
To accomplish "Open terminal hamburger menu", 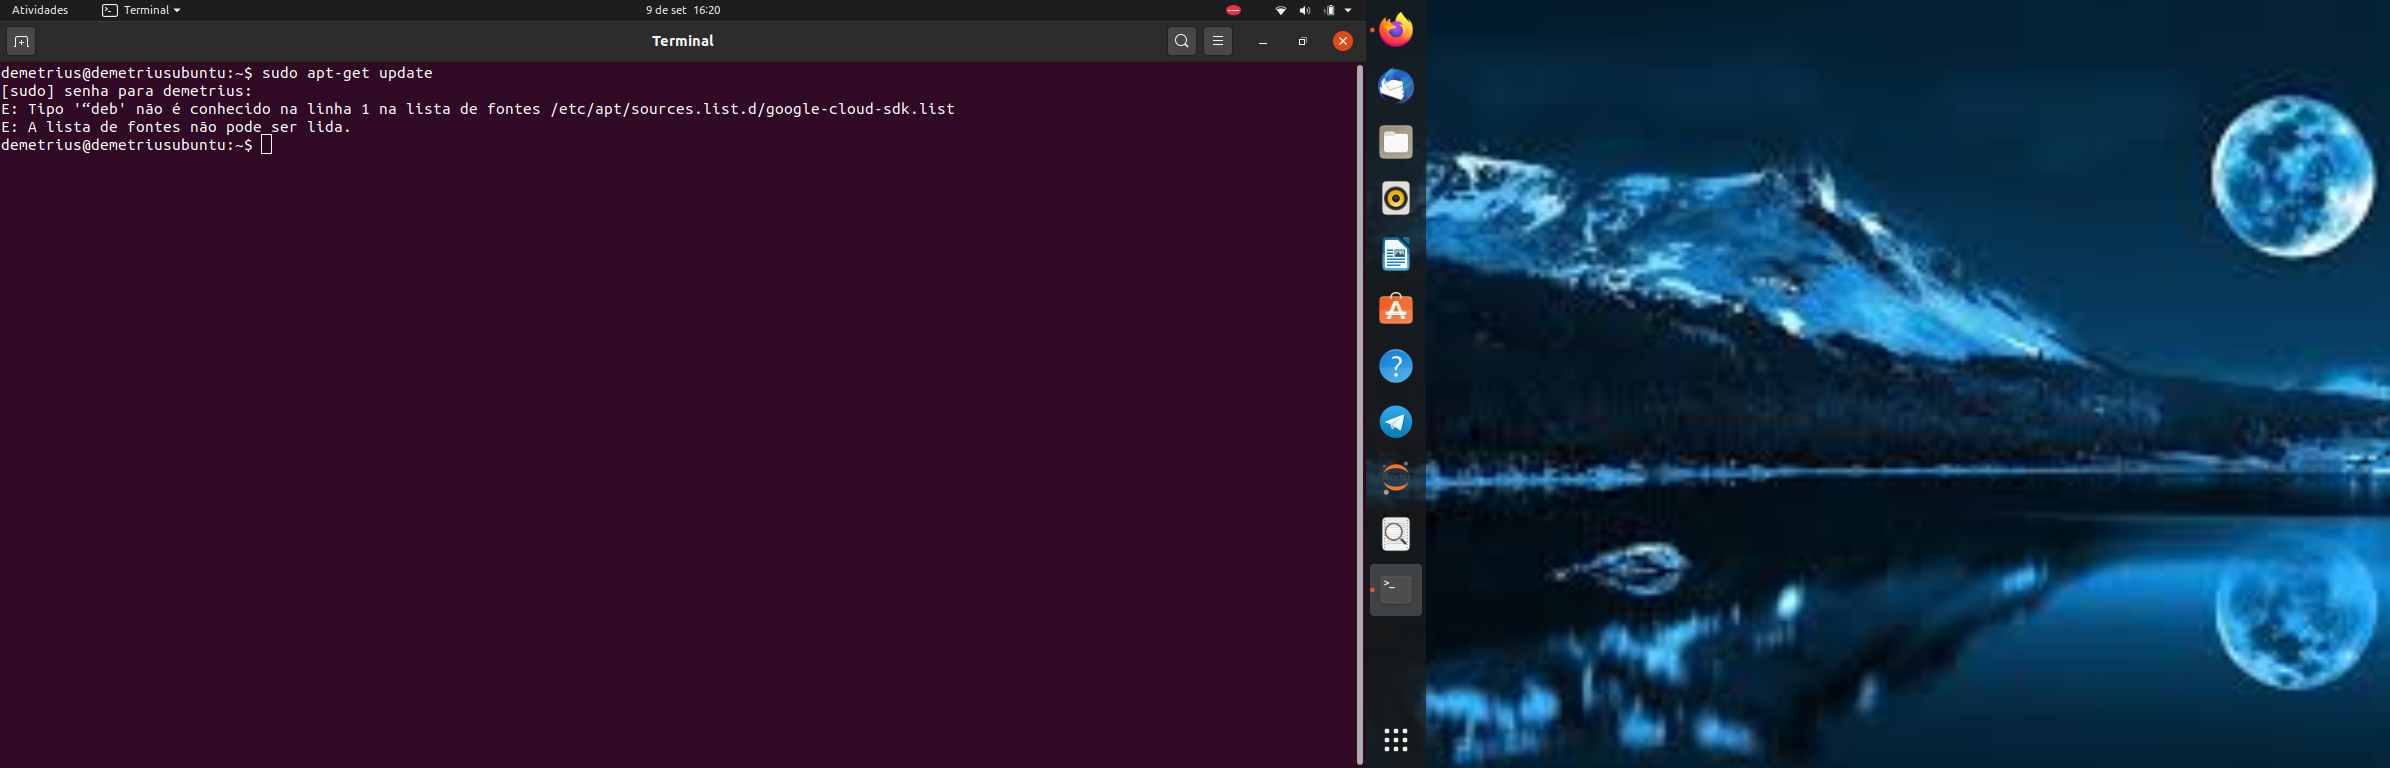I will [x=1218, y=41].
